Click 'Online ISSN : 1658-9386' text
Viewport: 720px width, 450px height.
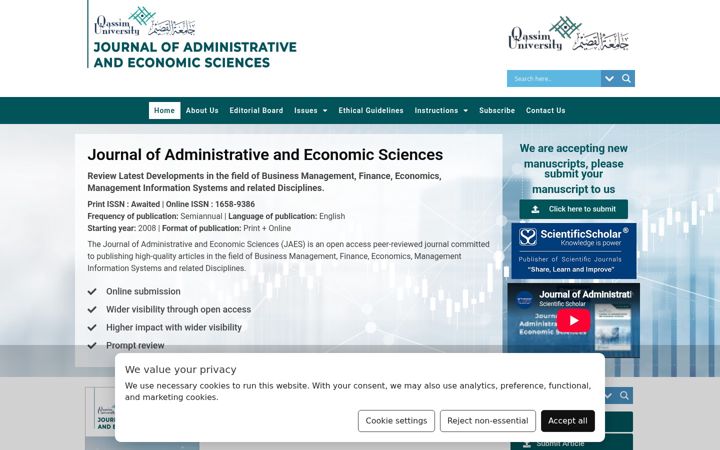tap(210, 204)
